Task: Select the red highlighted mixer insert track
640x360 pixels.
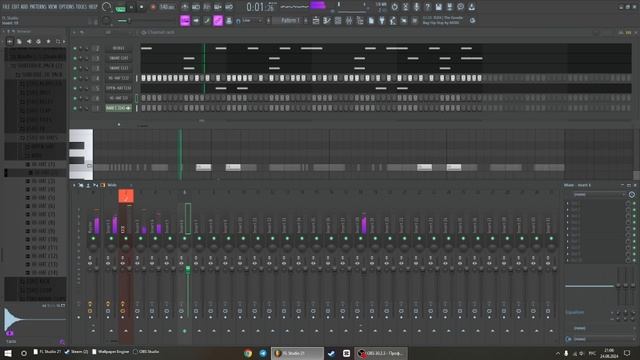Action: click(x=126, y=196)
